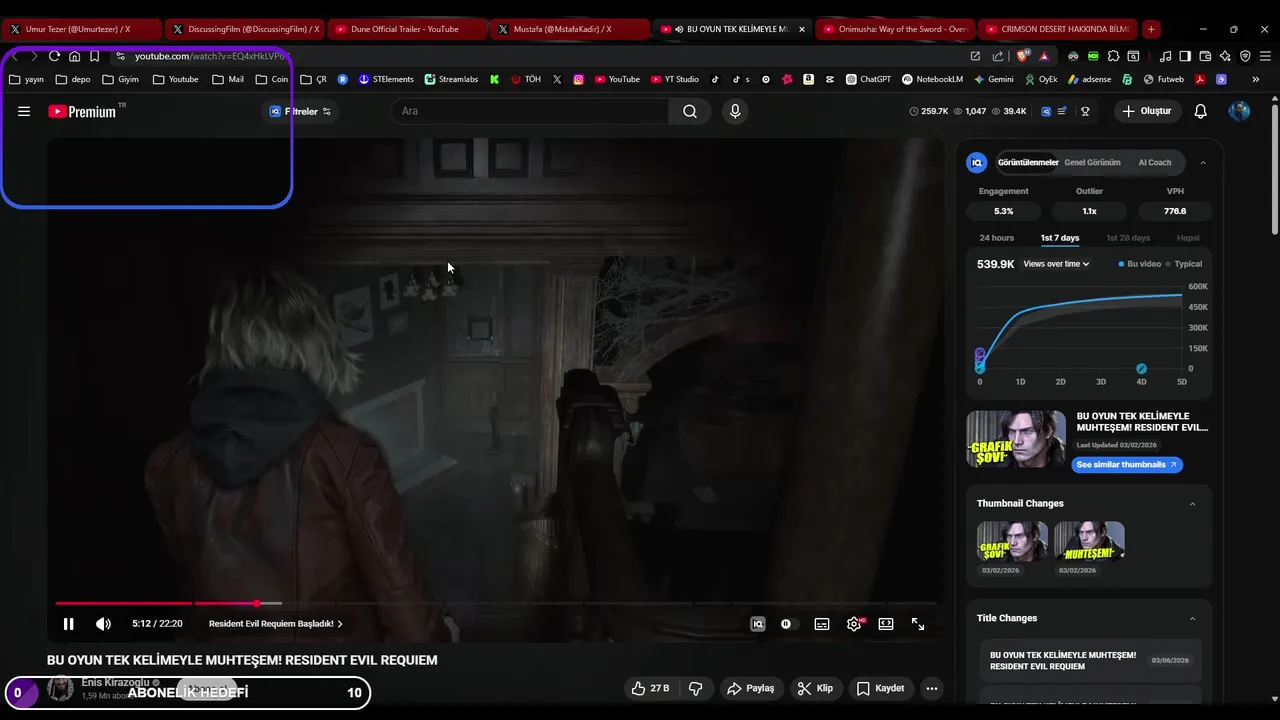The image size is (1280, 720).
Task: Open the Views over time dropdown
Action: [x=1056, y=264]
